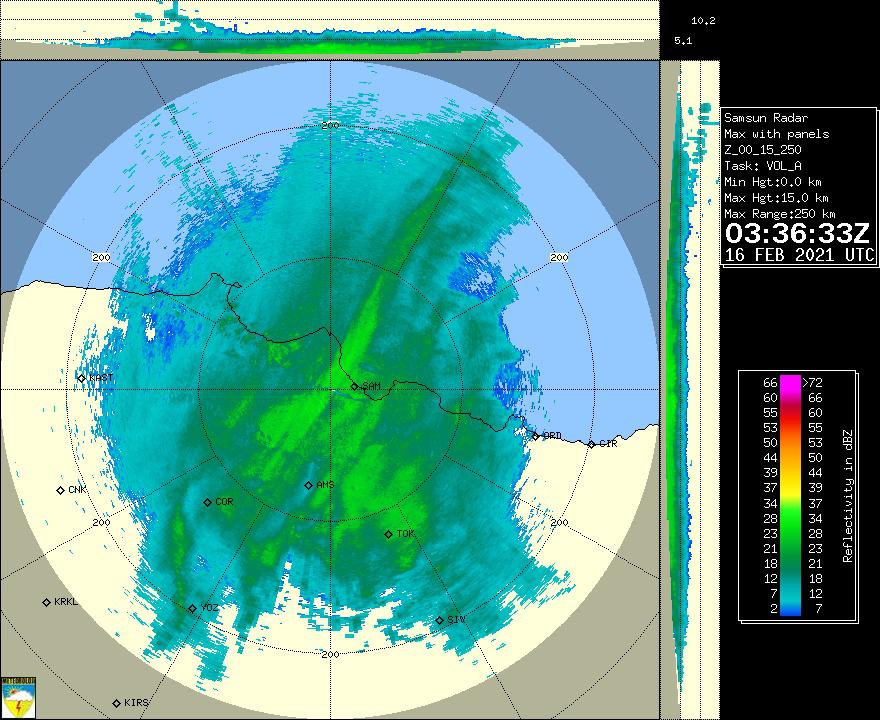Screen dimensions: 880x720
Task: Pick the KRKL station diamond marker
Action: [47, 602]
